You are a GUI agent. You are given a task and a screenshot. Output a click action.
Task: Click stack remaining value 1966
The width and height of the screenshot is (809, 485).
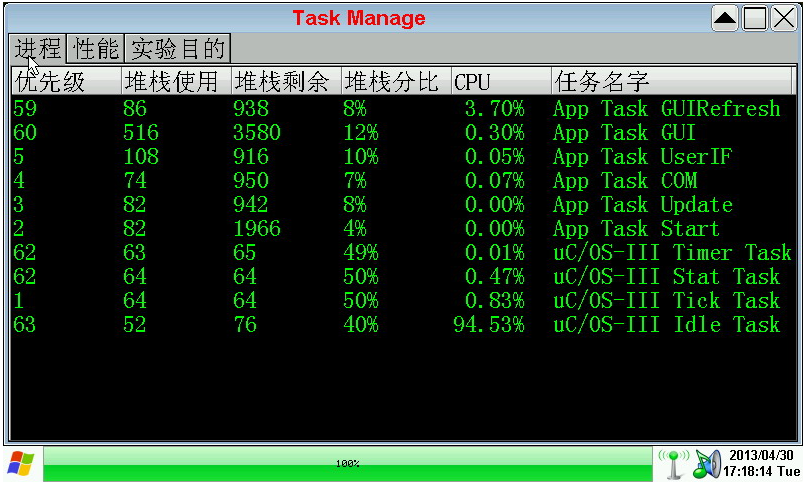[257, 229]
